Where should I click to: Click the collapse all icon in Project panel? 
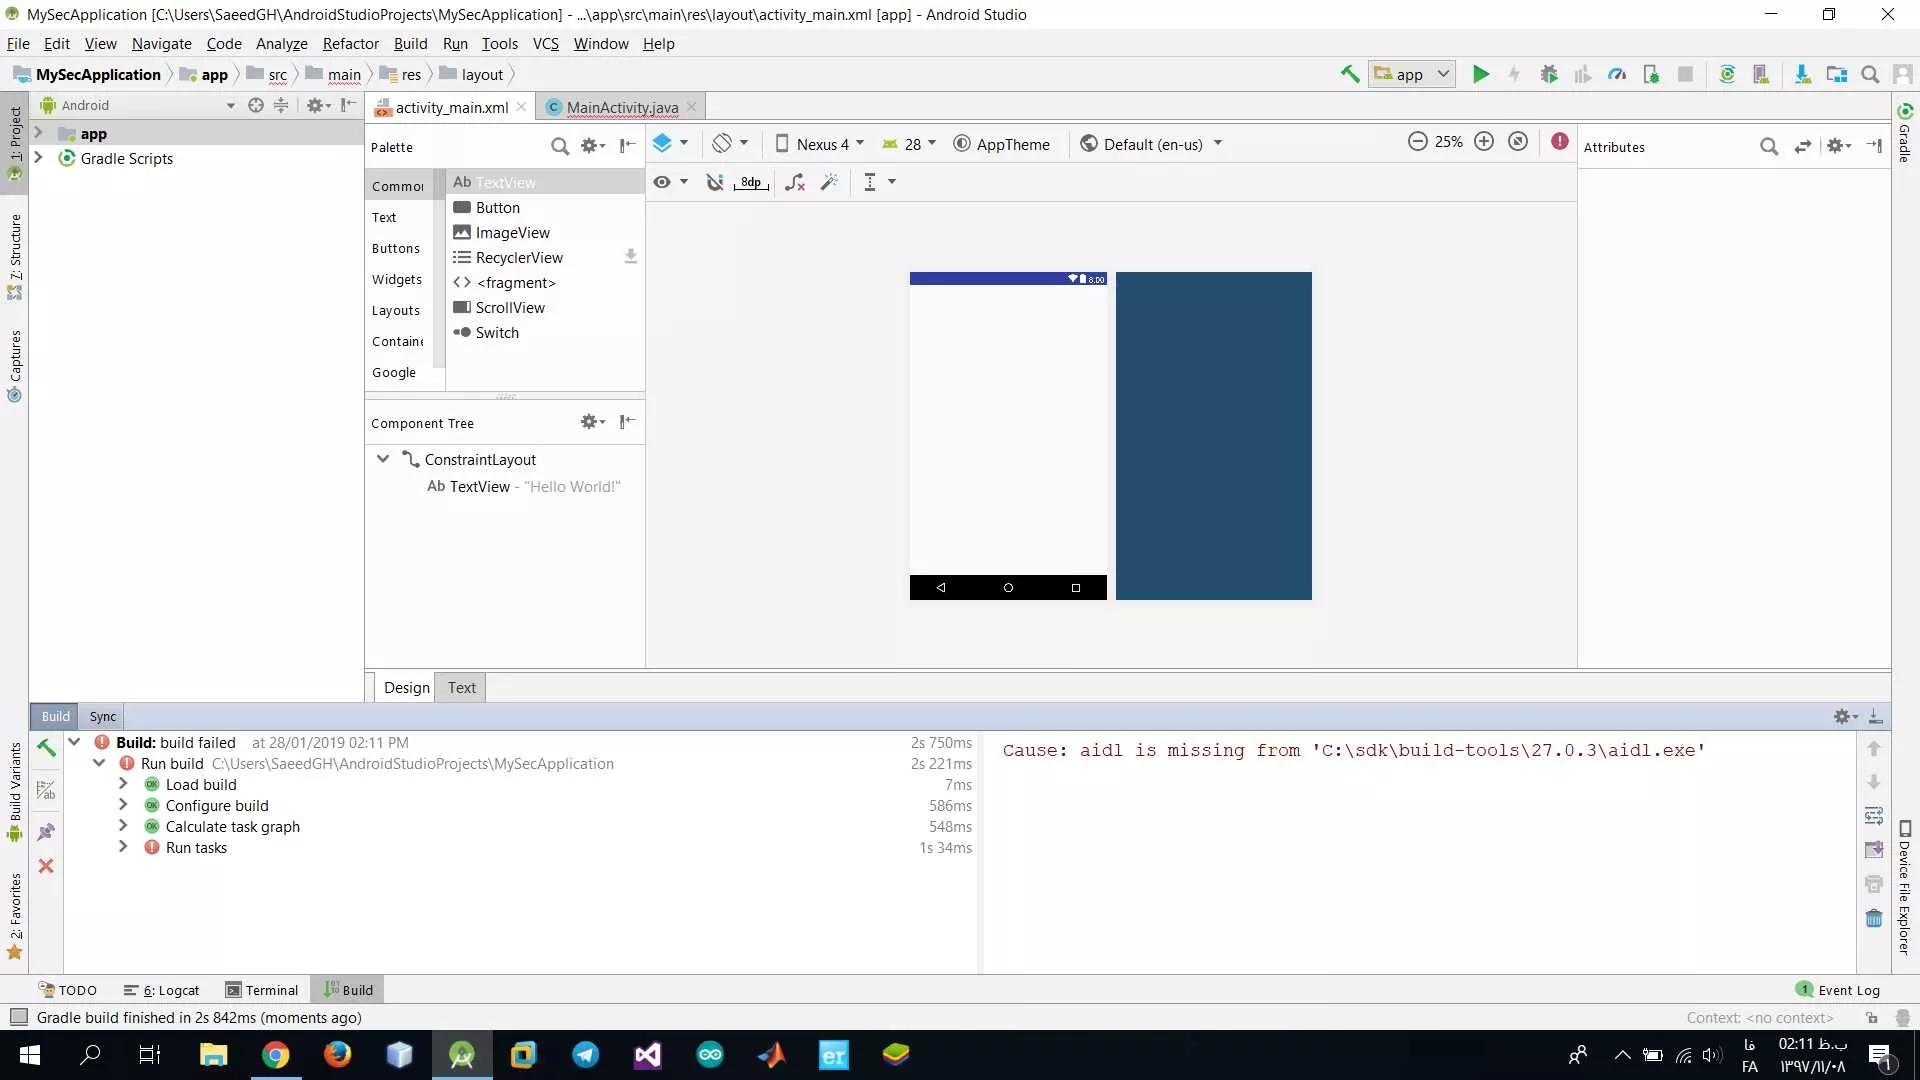click(281, 105)
